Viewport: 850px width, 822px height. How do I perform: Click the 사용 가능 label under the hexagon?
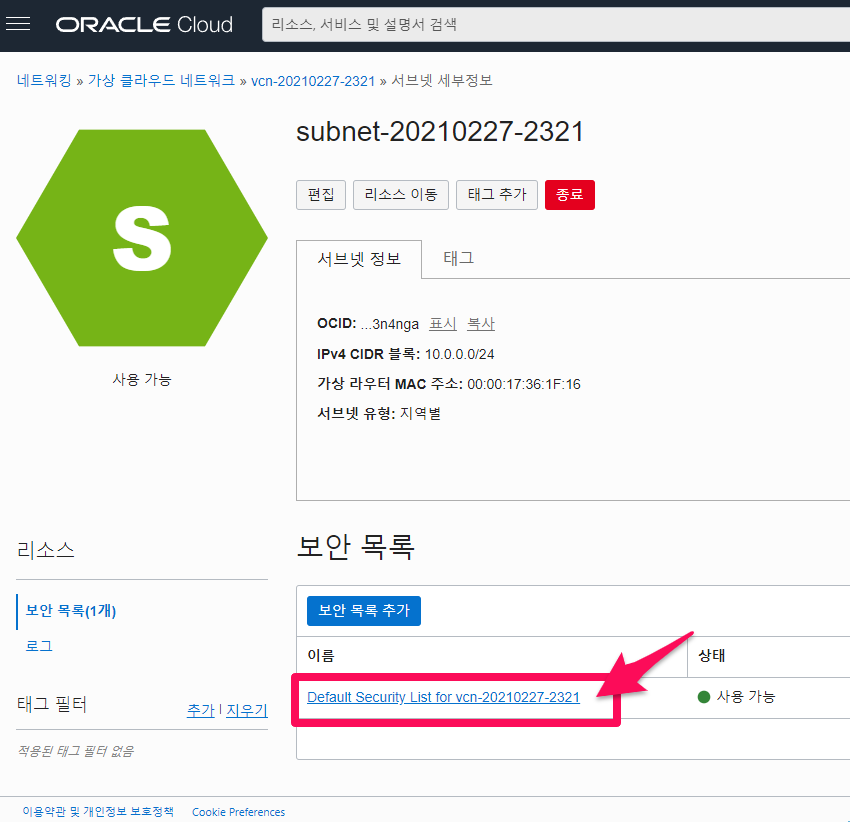142,380
